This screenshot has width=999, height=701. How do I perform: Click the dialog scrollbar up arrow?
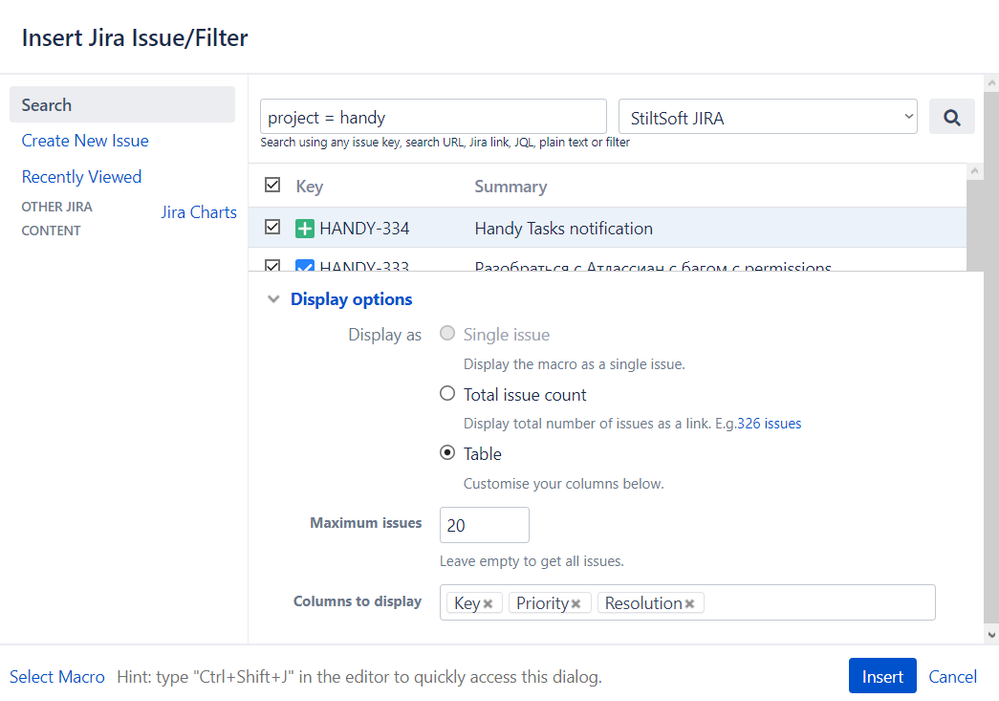(x=991, y=83)
